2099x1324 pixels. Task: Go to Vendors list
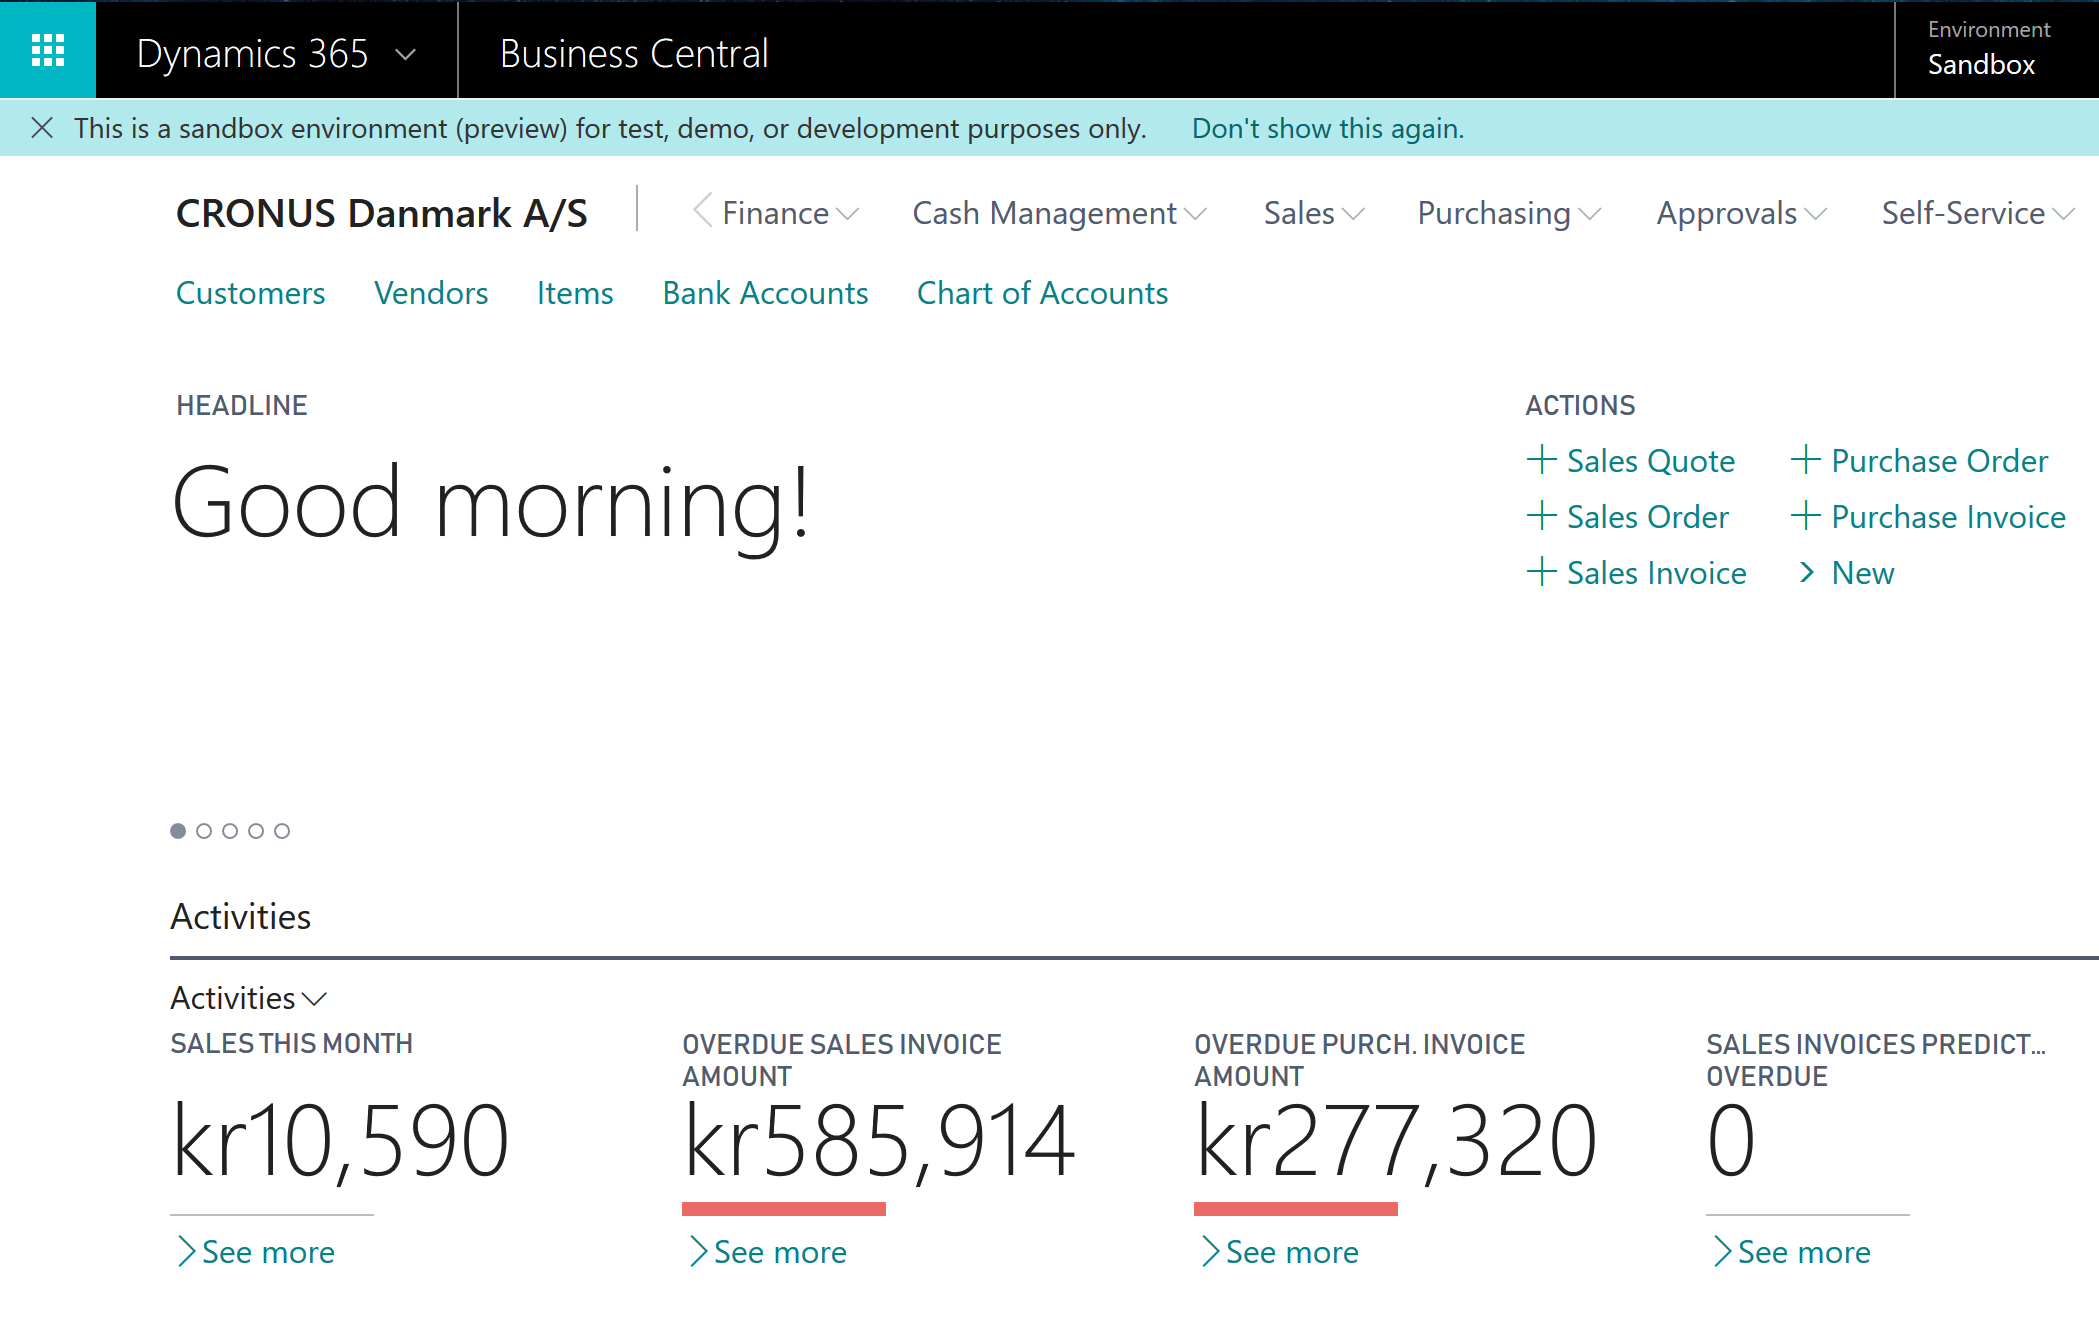point(431,293)
